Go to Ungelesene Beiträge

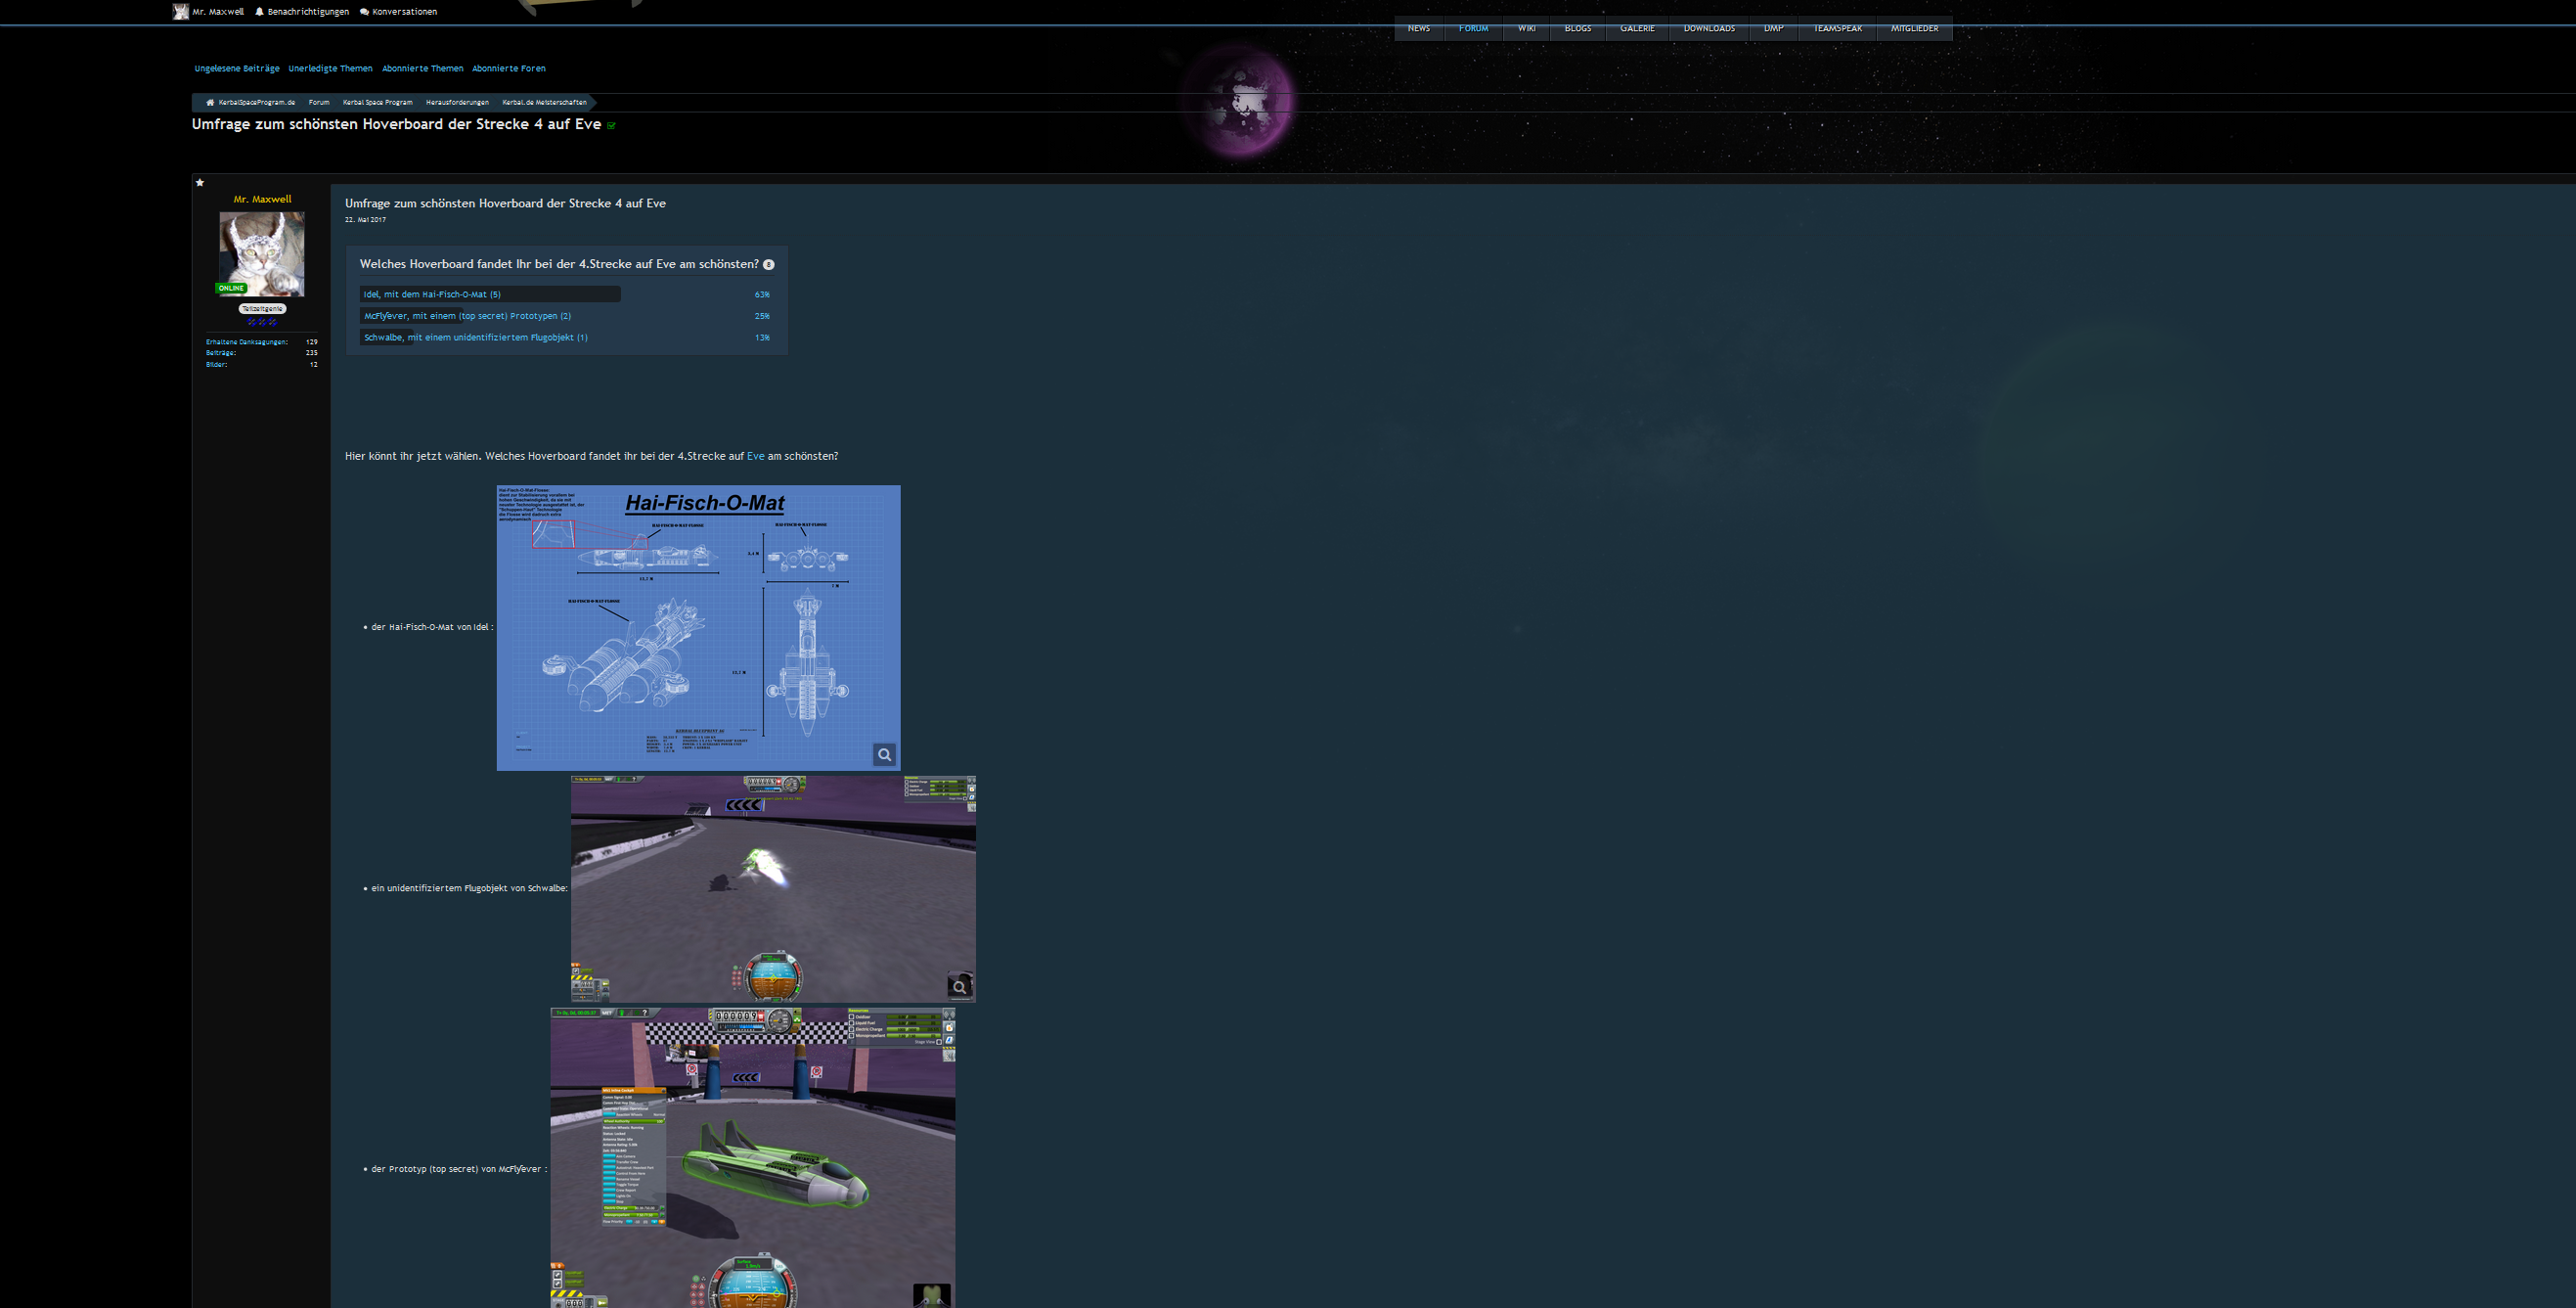click(x=237, y=69)
